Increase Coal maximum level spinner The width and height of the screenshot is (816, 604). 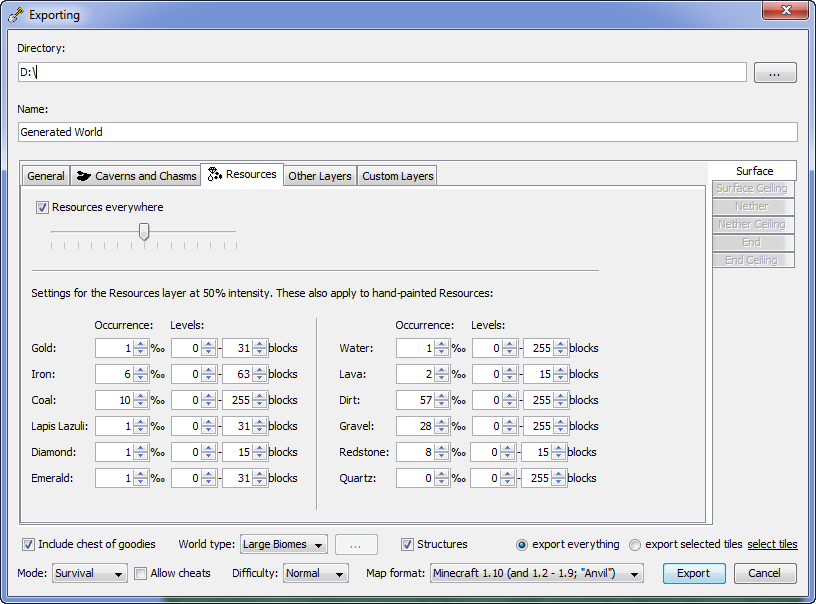[x=260, y=396]
